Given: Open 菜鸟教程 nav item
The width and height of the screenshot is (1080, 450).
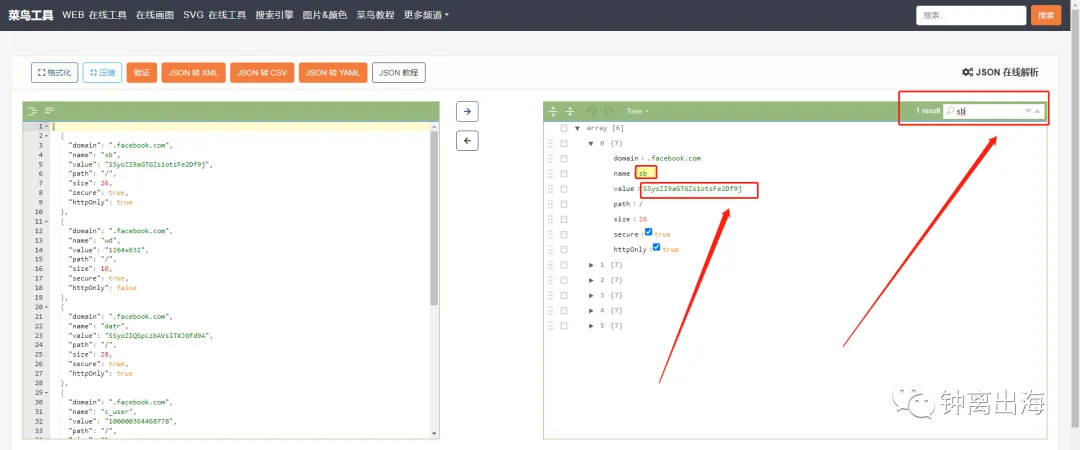Looking at the screenshot, I should click(x=375, y=15).
